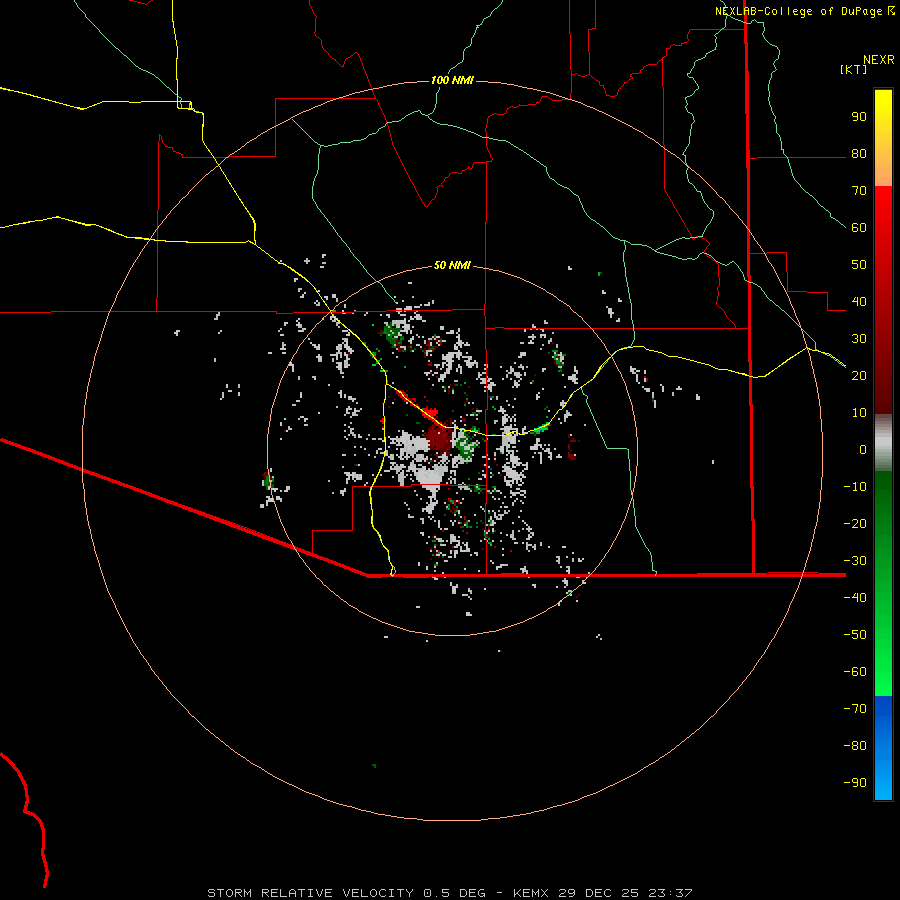This screenshot has height=900, width=900.
Task: Click the -70 value on velocity scale
Action: (x=855, y=708)
